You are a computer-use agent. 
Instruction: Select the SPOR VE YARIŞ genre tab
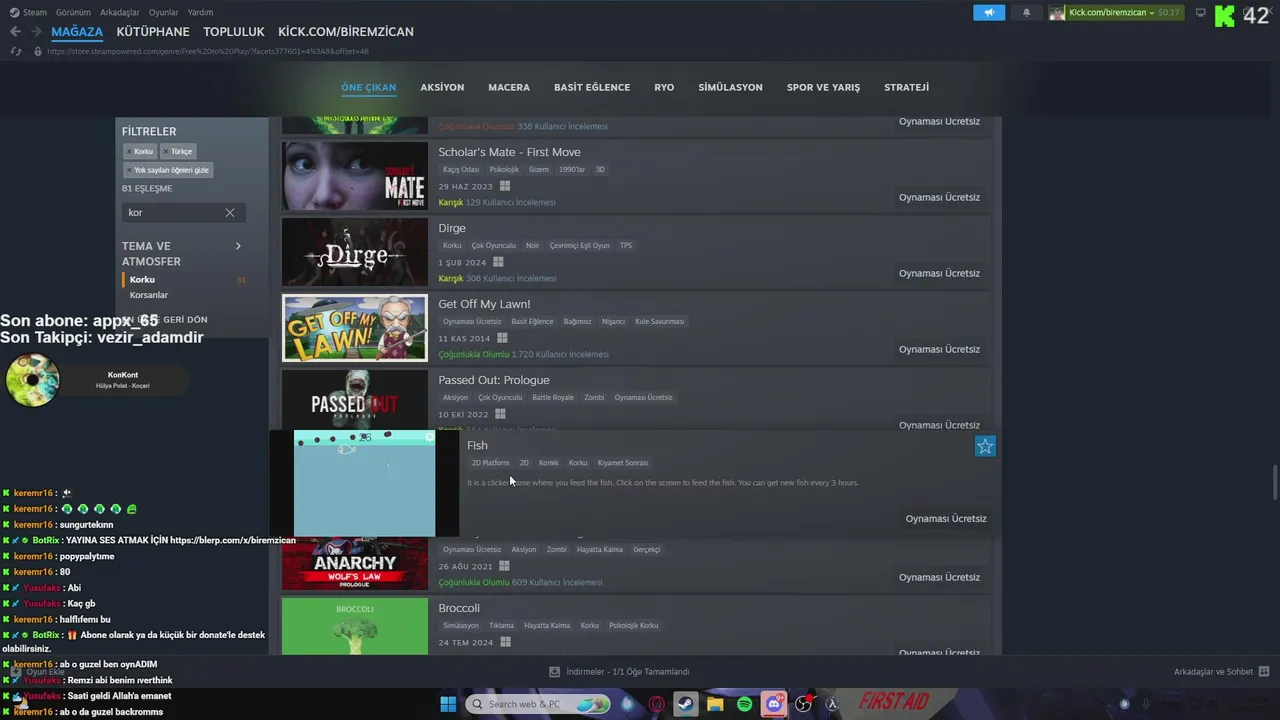click(823, 87)
